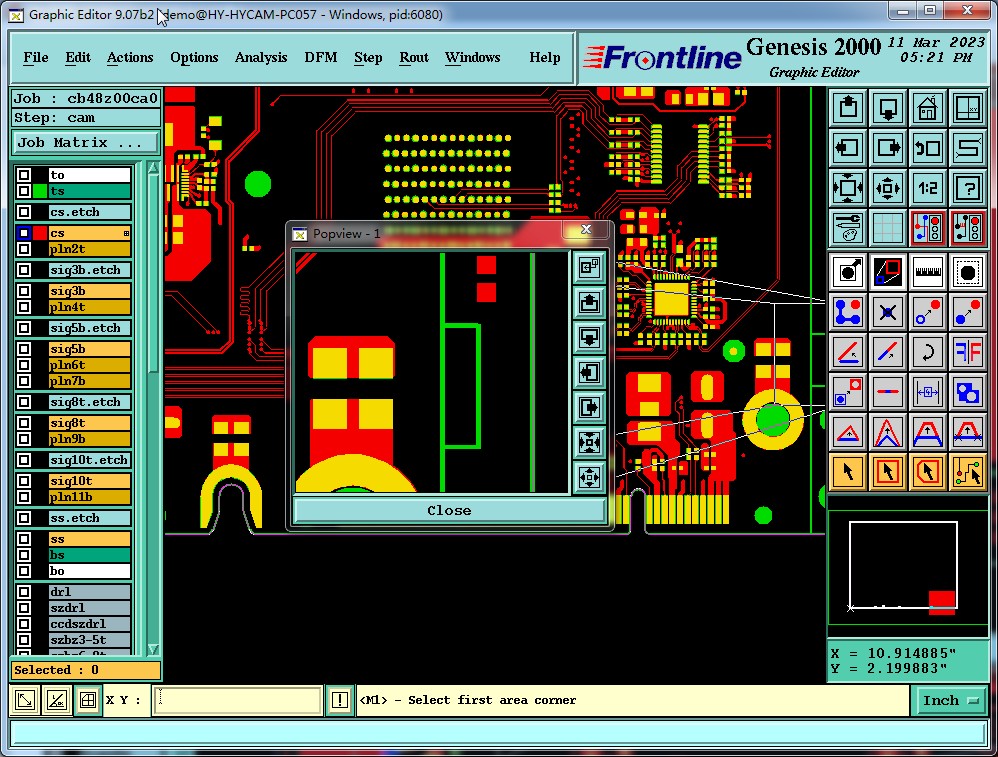Image resolution: width=998 pixels, height=757 pixels.
Task: Open the Inch units dropdown
Action: (x=950, y=700)
